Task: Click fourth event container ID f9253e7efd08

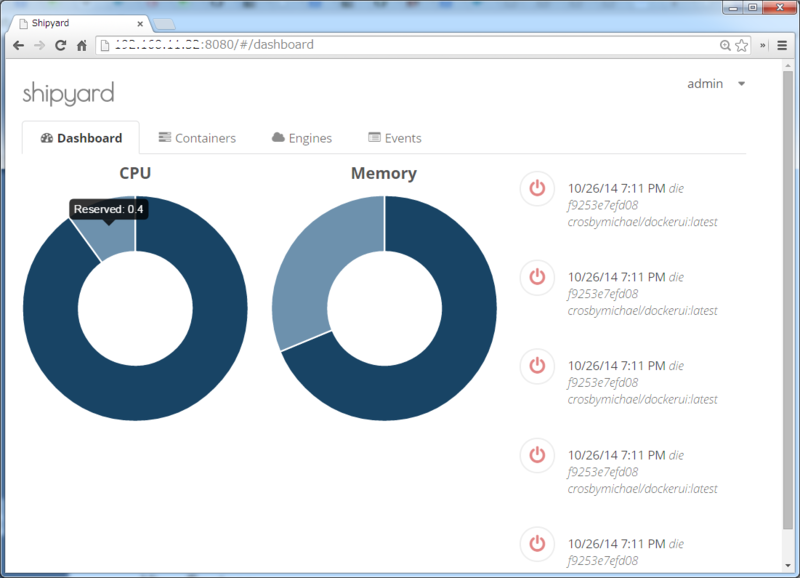Action: click(603, 472)
